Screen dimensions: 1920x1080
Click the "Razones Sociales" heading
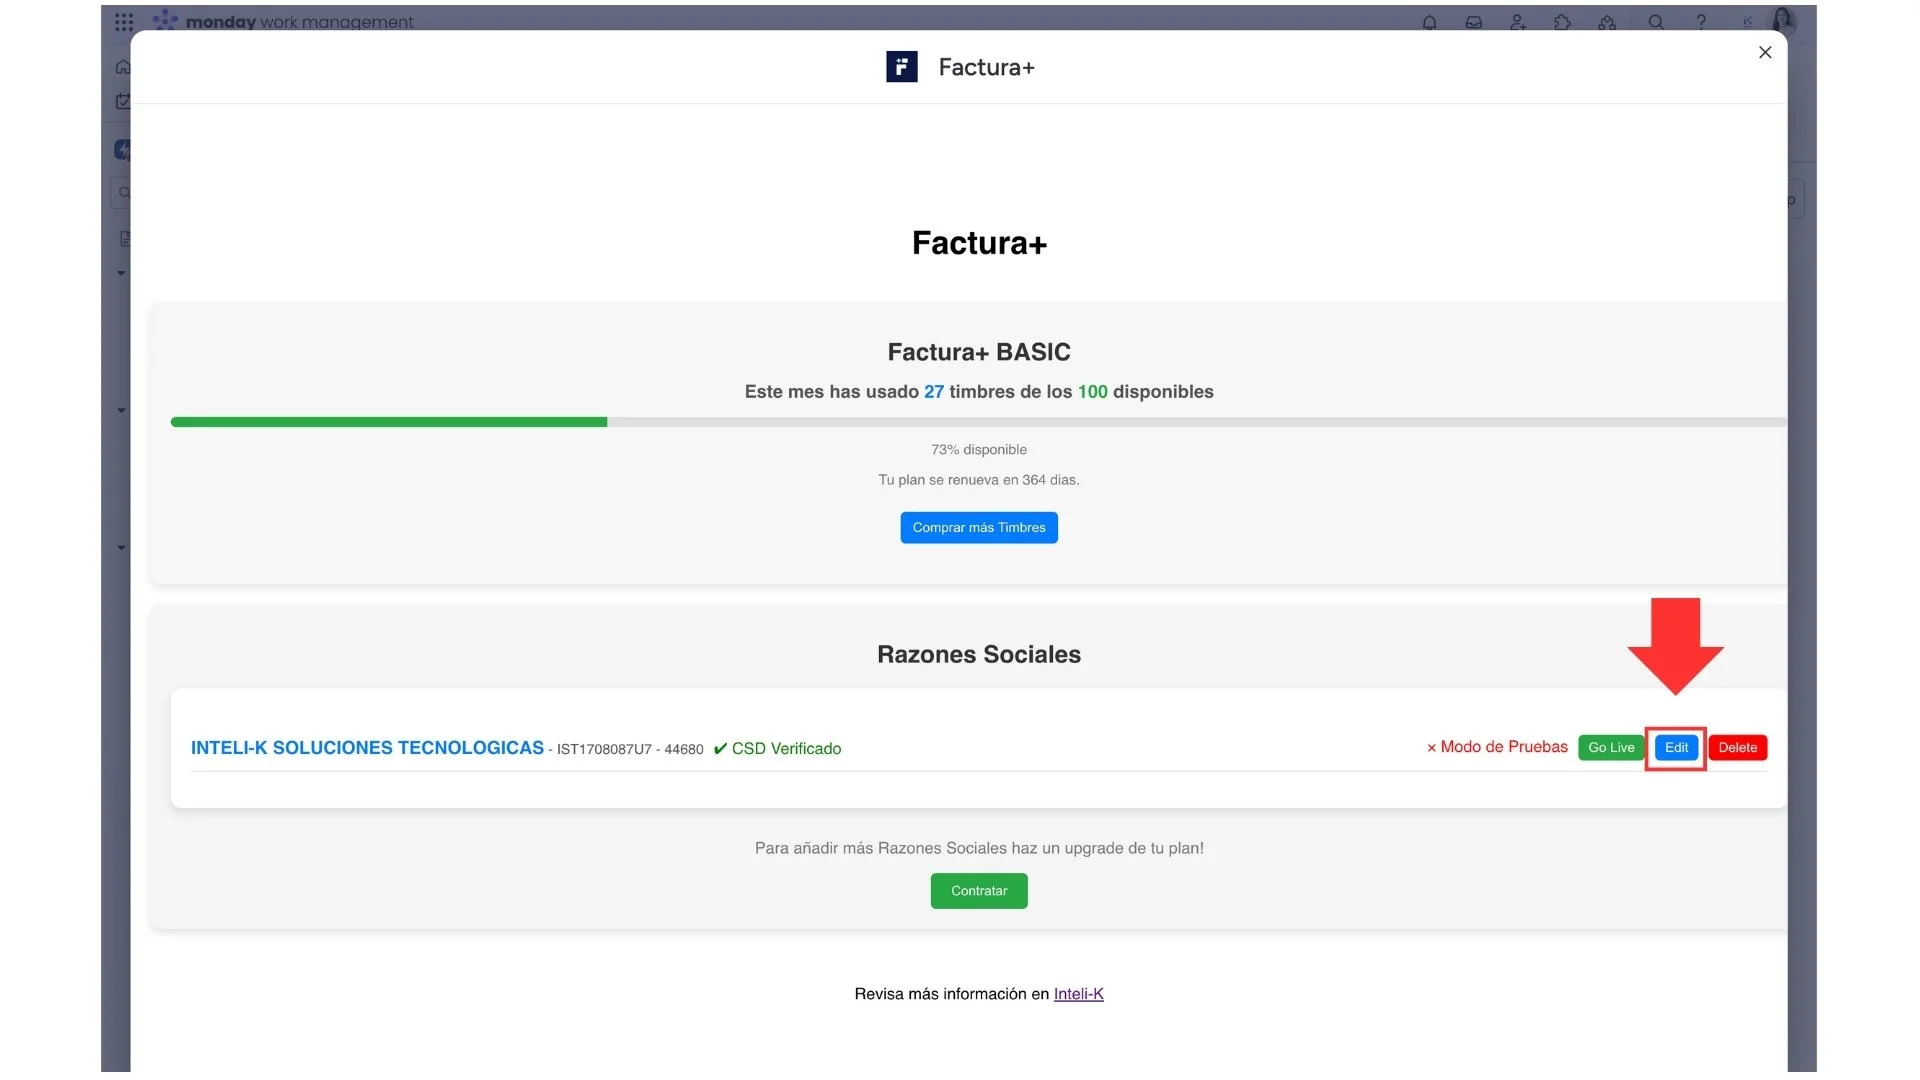(x=979, y=655)
